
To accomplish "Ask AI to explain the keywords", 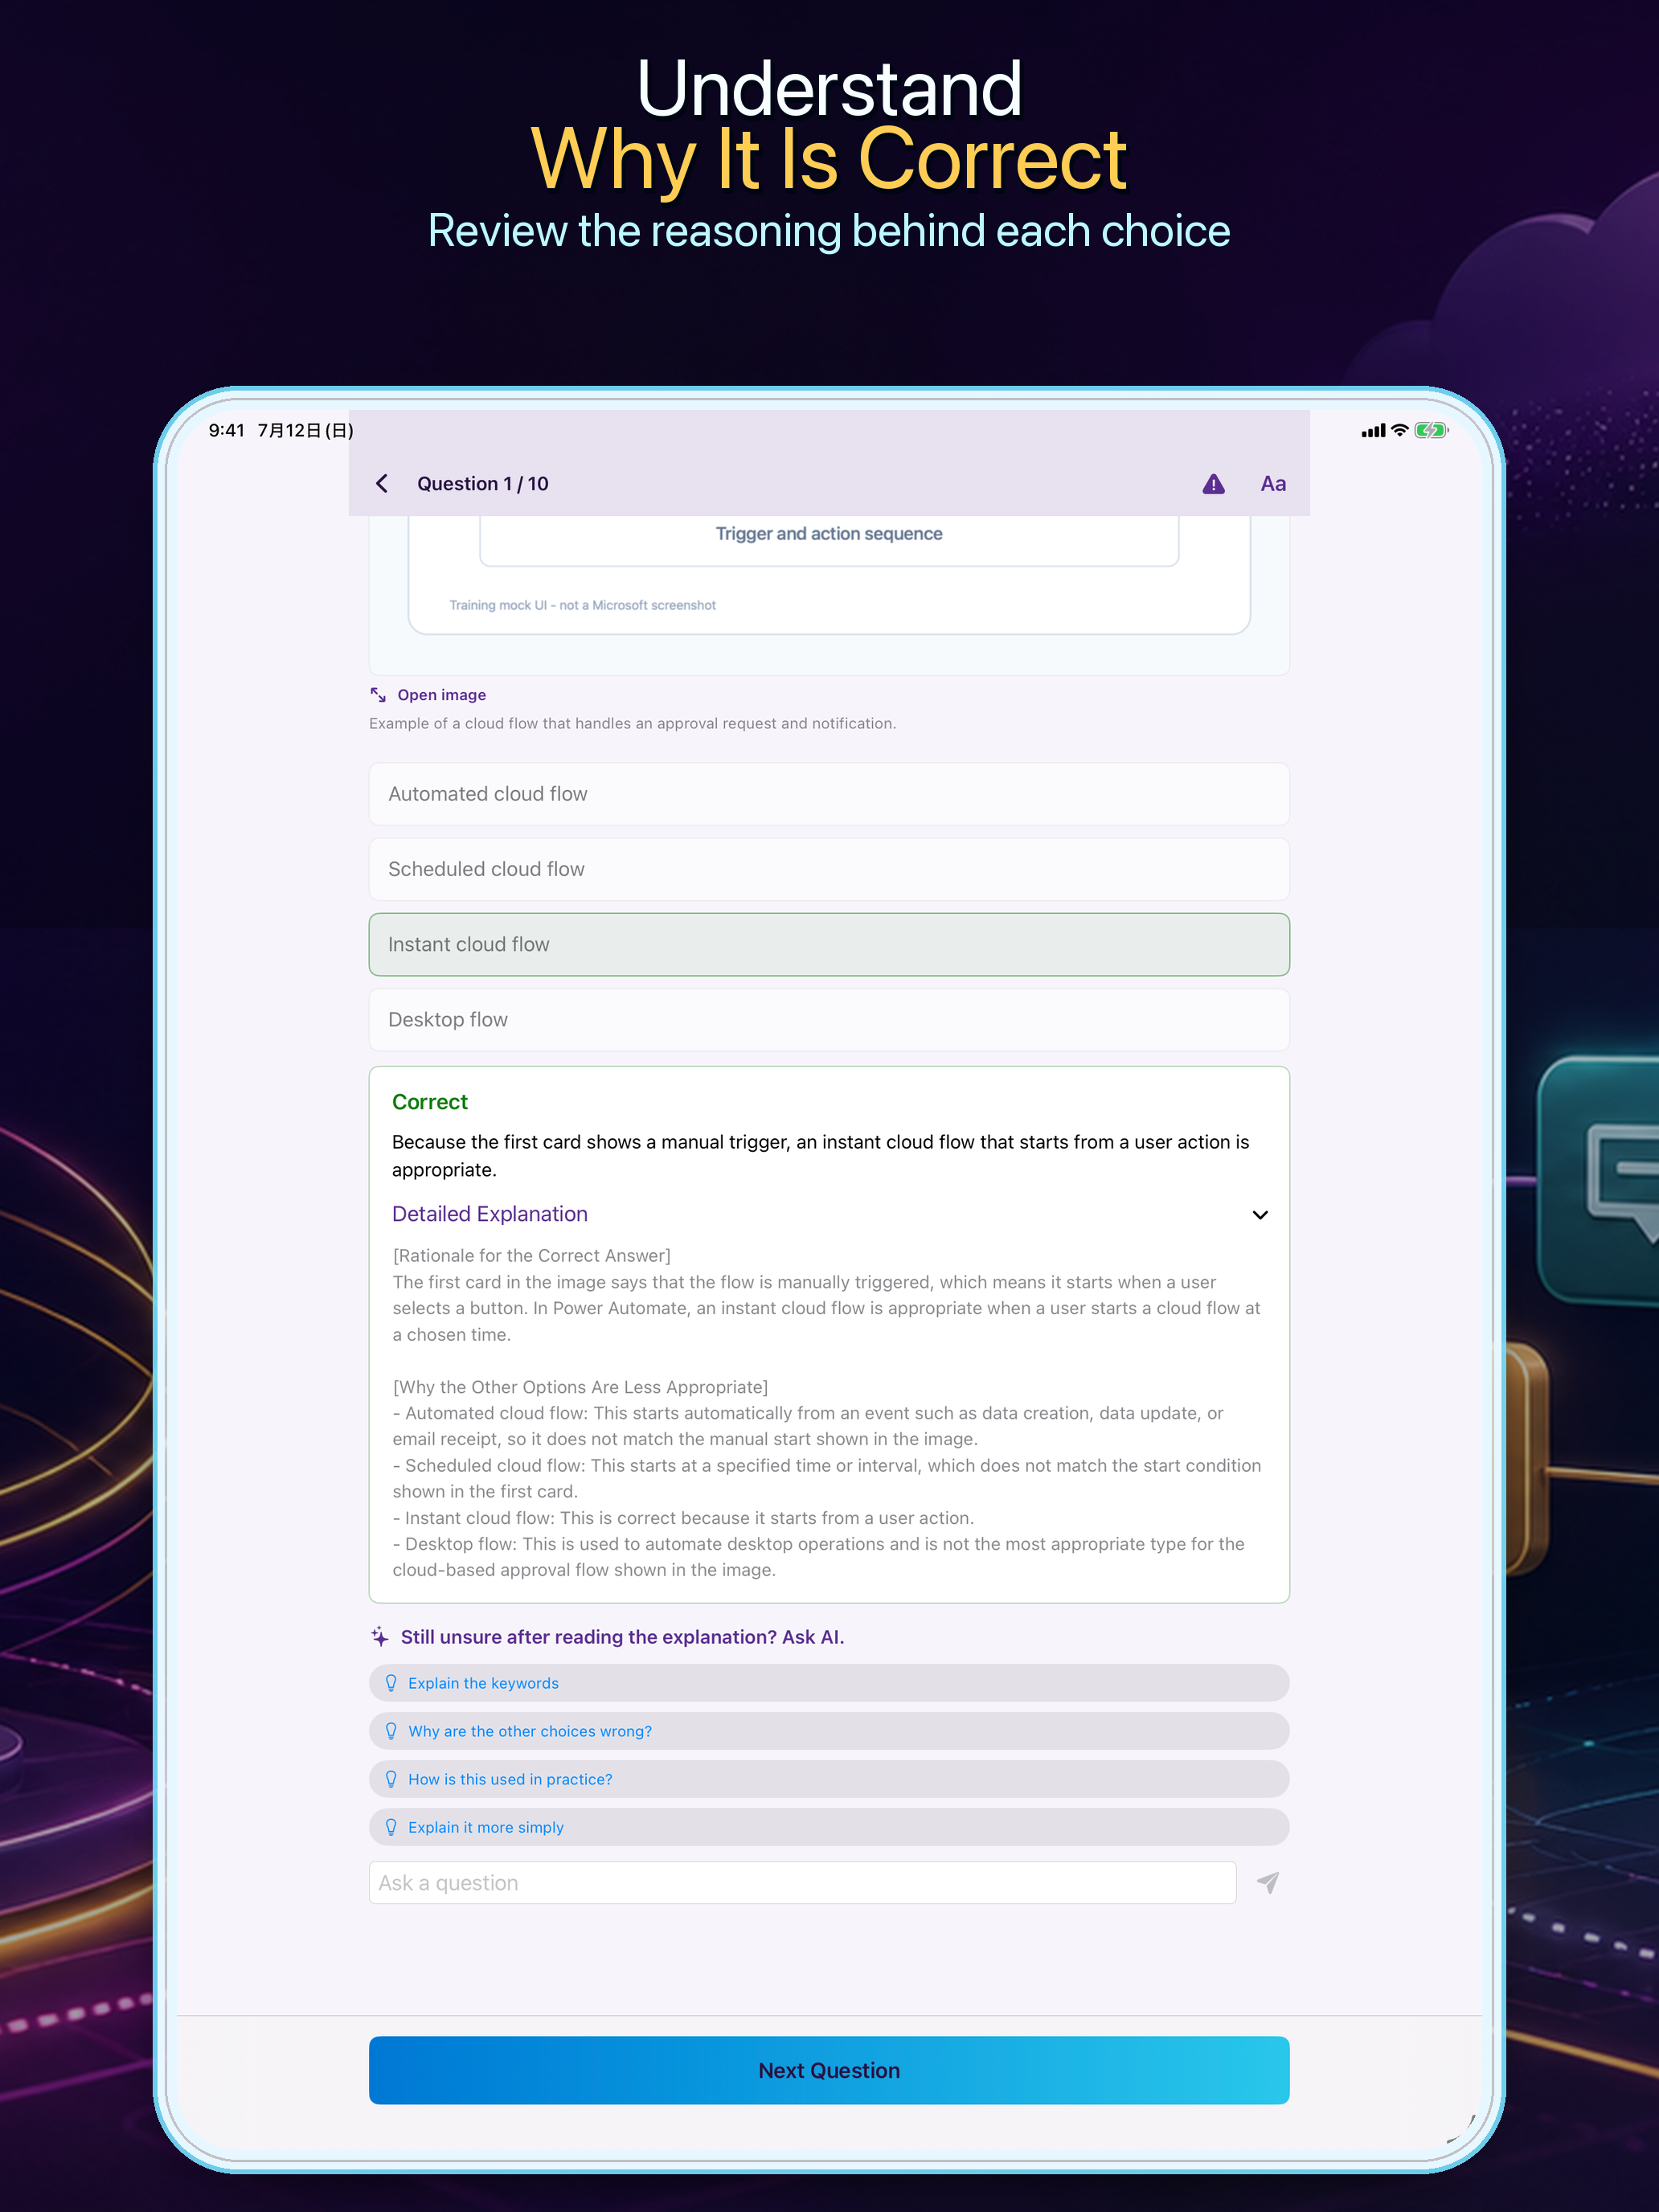I will tap(829, 1683).
